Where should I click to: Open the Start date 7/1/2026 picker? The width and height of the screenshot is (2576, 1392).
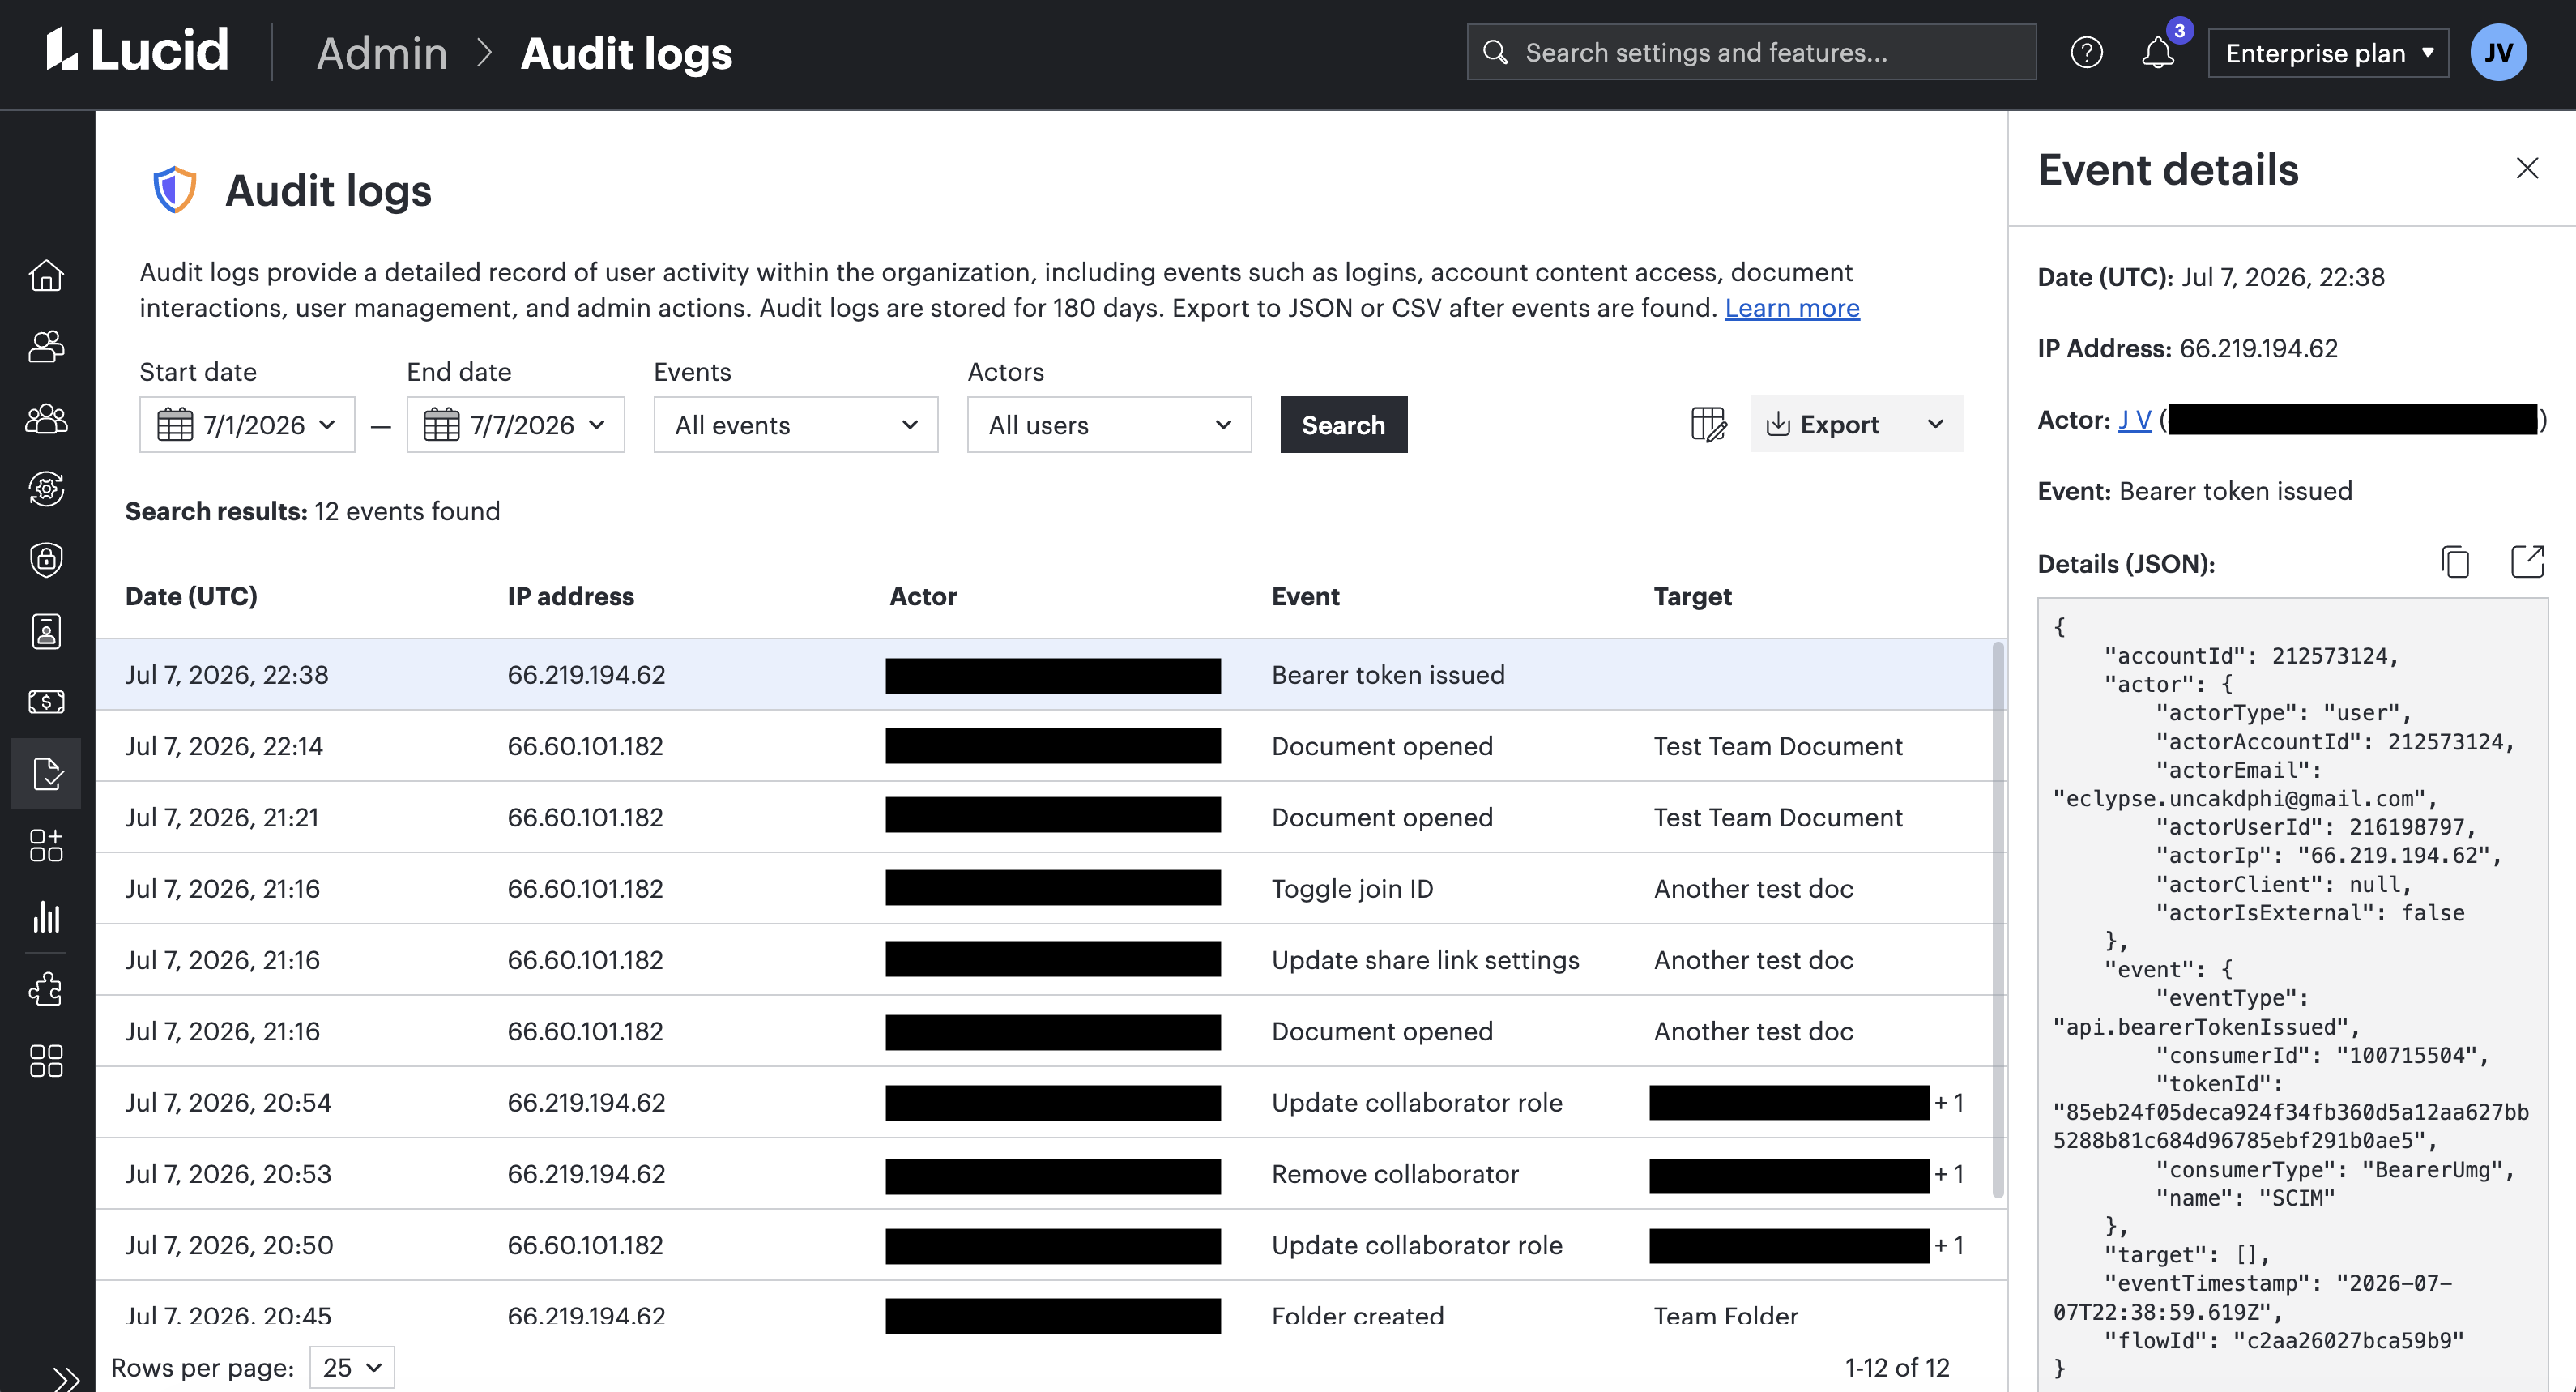(247, 425)
